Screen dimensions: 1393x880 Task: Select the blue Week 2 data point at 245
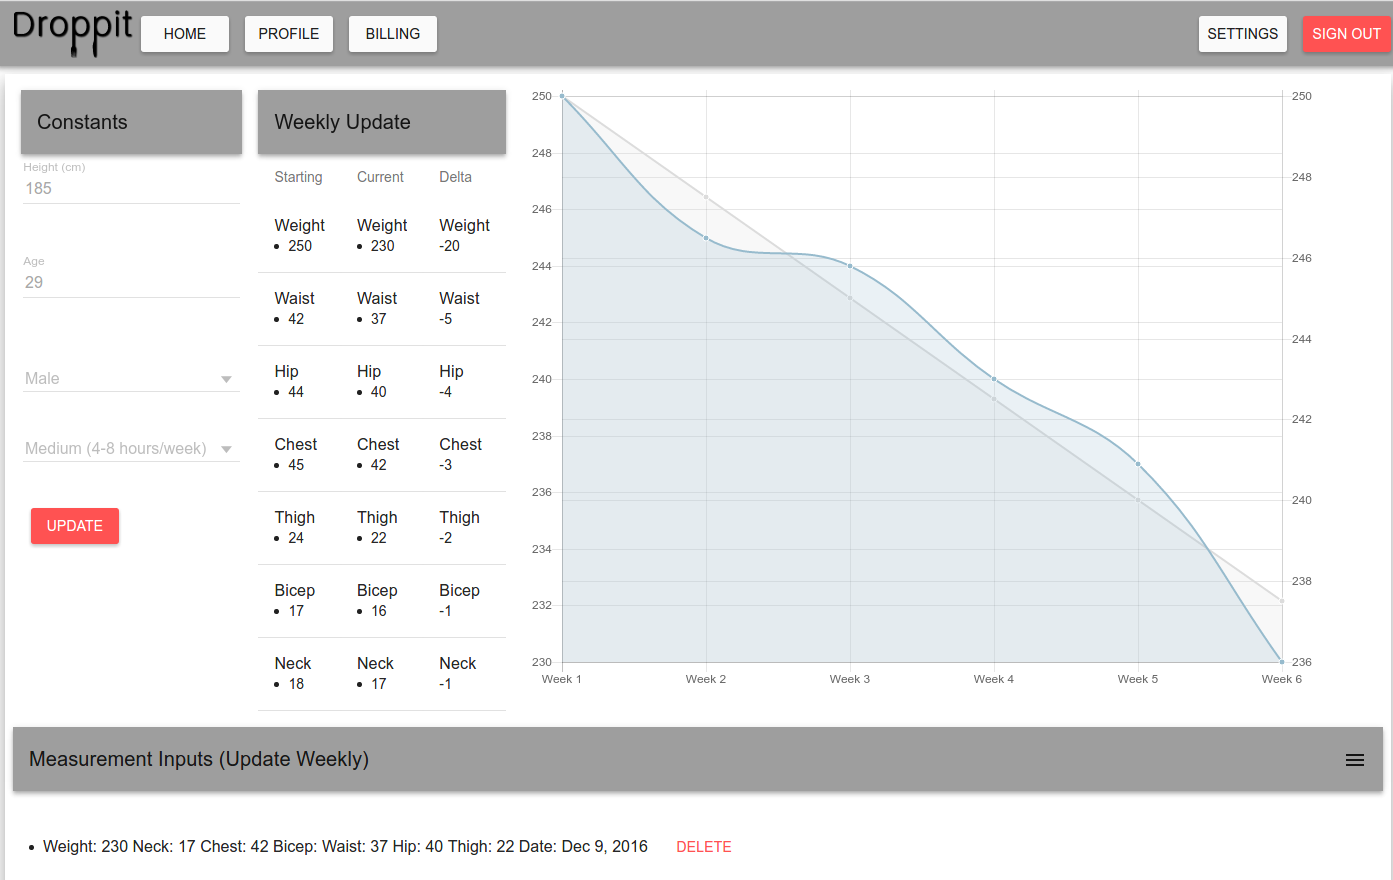pos(706,238)
